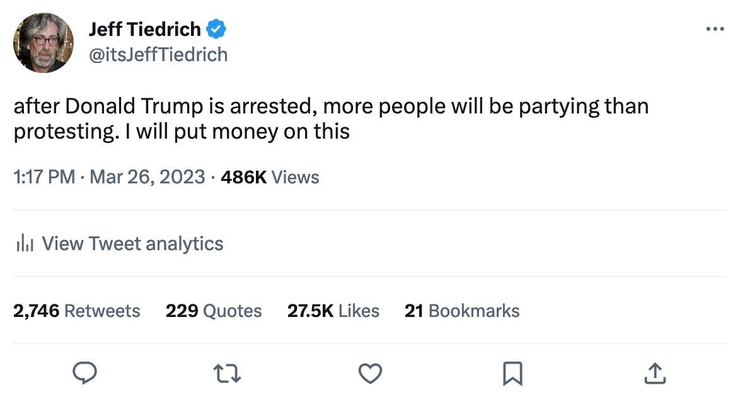Click the tweet text body
Screen dimensions: 740x397
[x=331, y=118]
